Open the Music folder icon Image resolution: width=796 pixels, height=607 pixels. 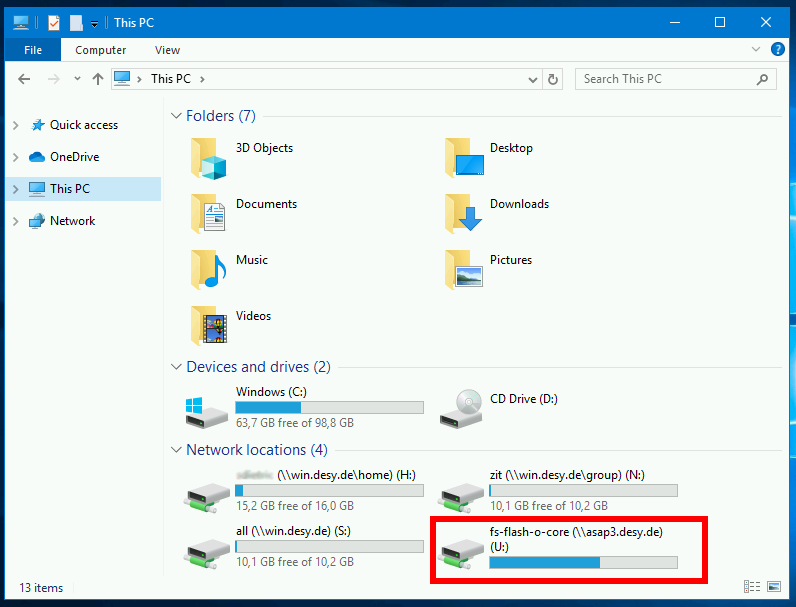coord(209,269)
